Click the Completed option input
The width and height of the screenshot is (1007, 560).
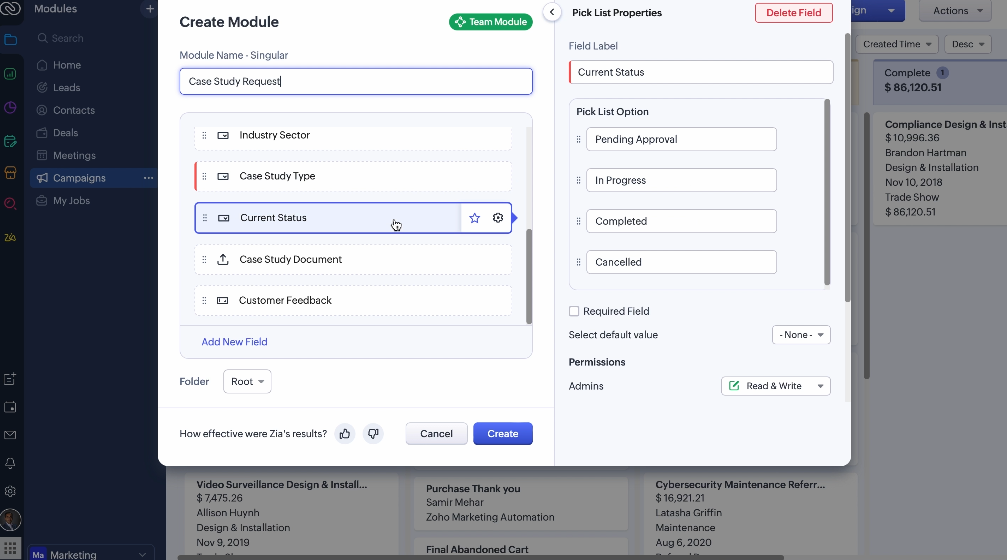point(681,221)
